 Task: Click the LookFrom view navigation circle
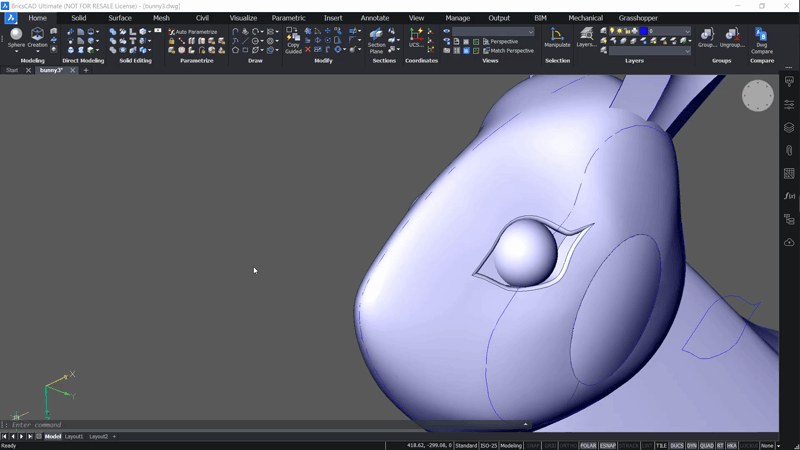[x=758, y=95]
